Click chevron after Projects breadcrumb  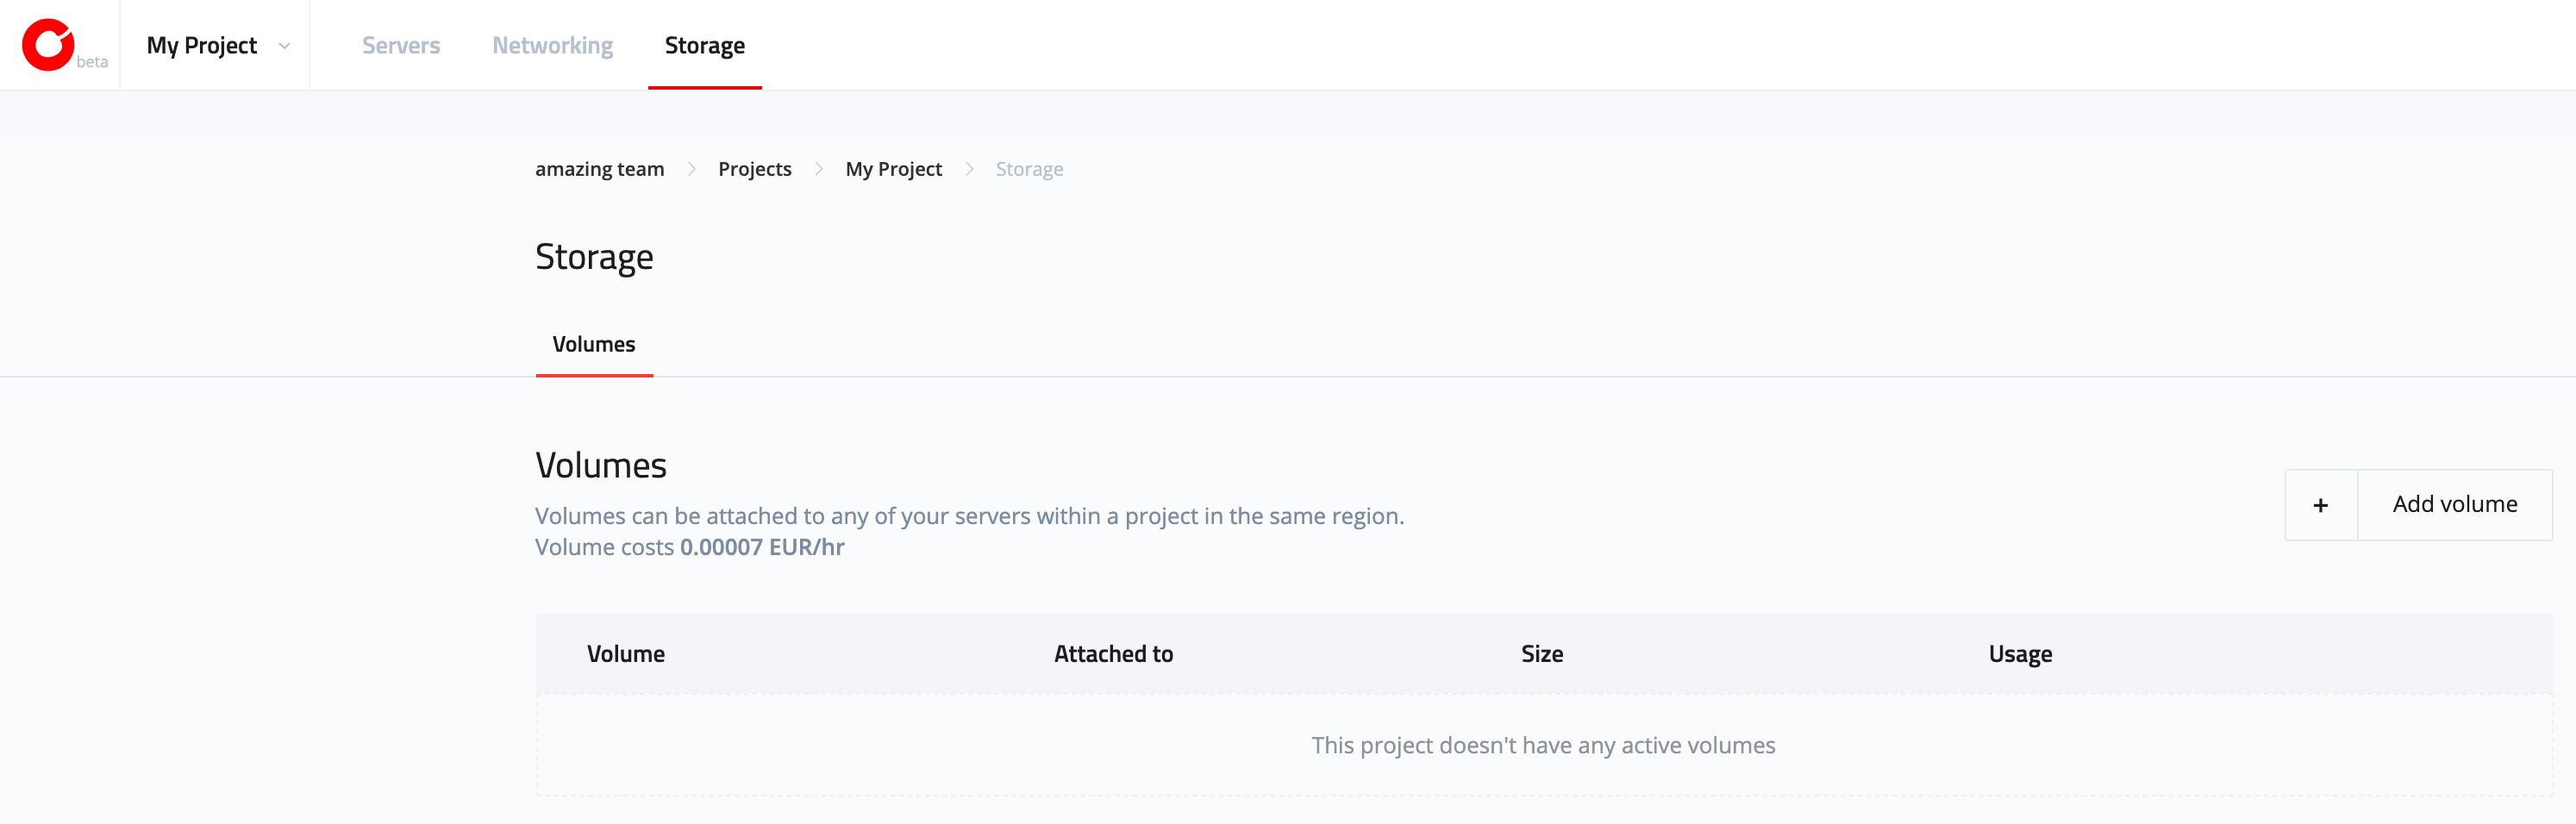[x=818, y=169]
